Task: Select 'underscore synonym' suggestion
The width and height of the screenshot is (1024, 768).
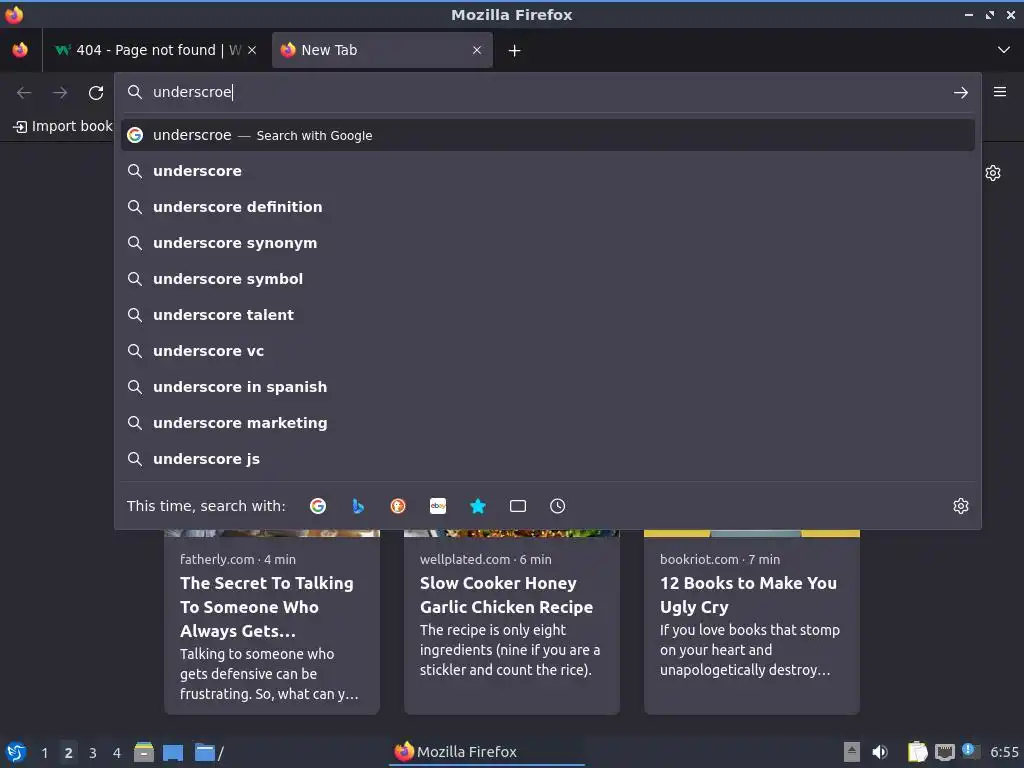Action: pos(547,243)
